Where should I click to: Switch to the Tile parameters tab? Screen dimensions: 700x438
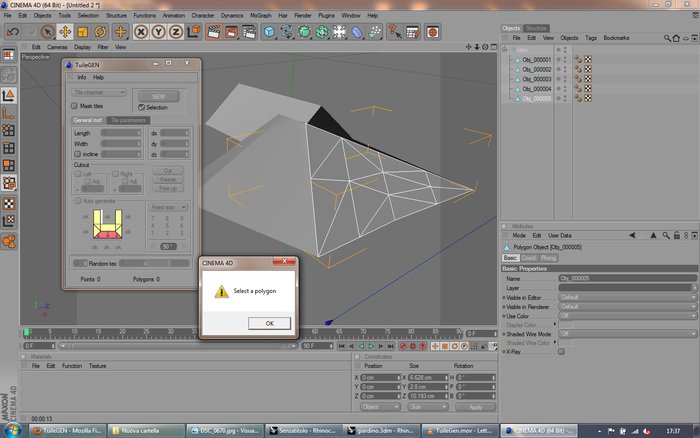pos(128,120)
